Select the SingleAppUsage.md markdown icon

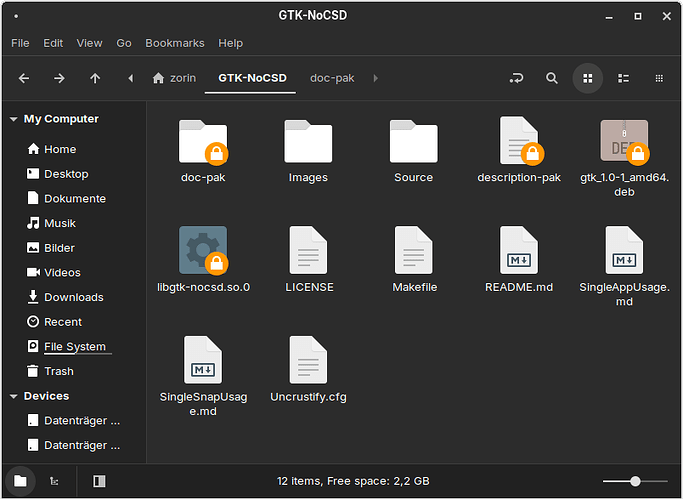click(624, 250)
